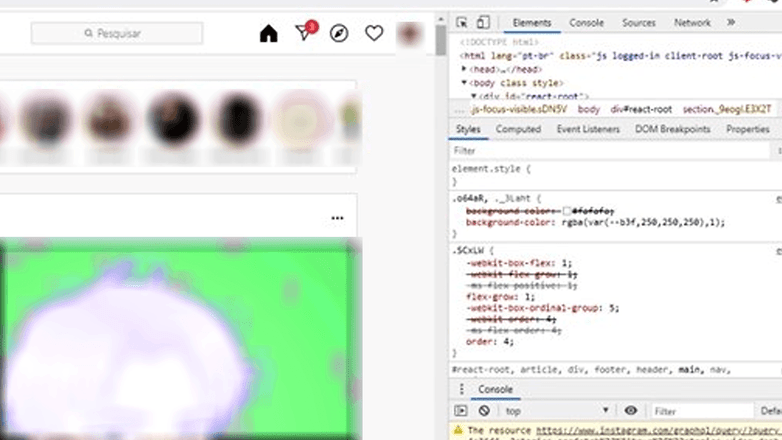The width and height of the screenshot is (782, 440).
Task: Open the Properties sub-tab
Action: [x=748, y=129]
